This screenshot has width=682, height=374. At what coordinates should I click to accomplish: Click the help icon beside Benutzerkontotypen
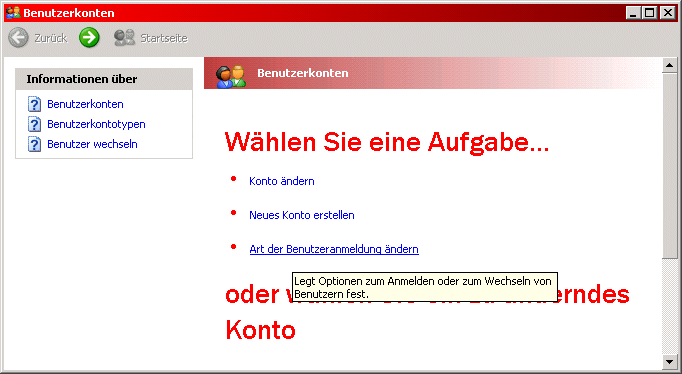34,124
